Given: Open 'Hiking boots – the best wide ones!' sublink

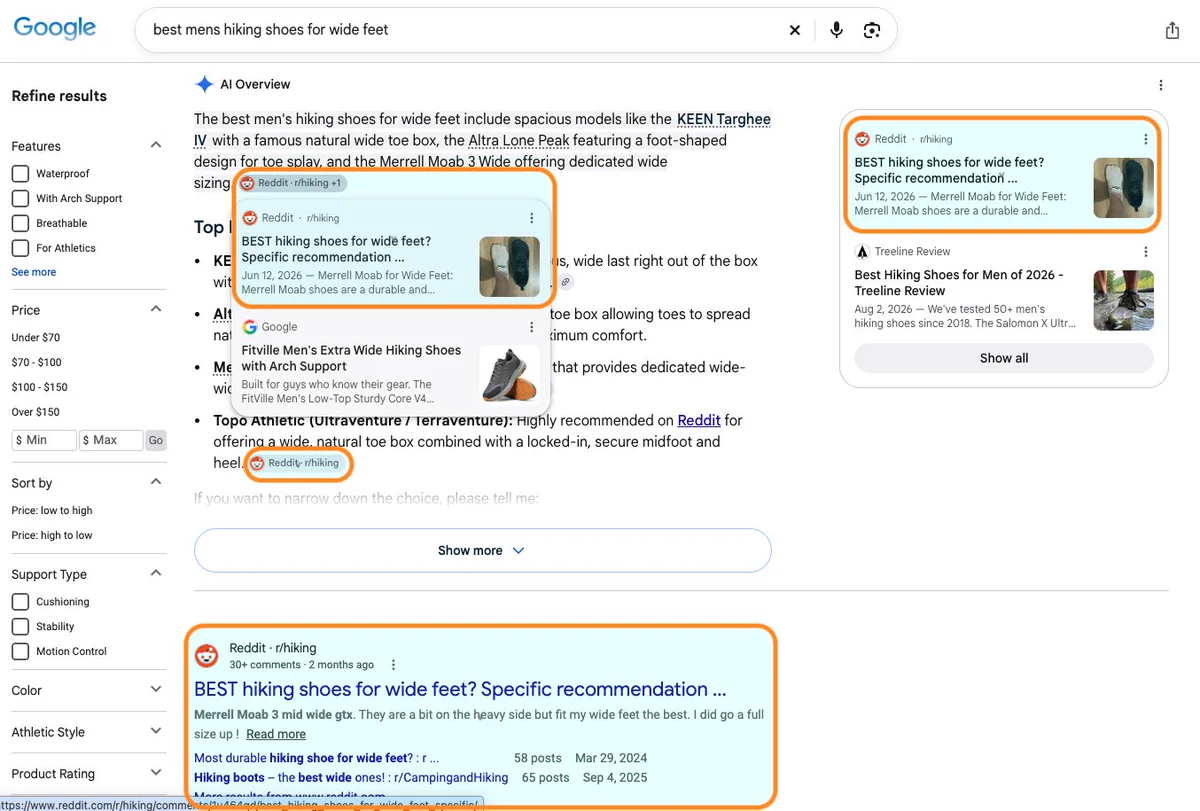Looking at the screenshot, I should 351,777.
